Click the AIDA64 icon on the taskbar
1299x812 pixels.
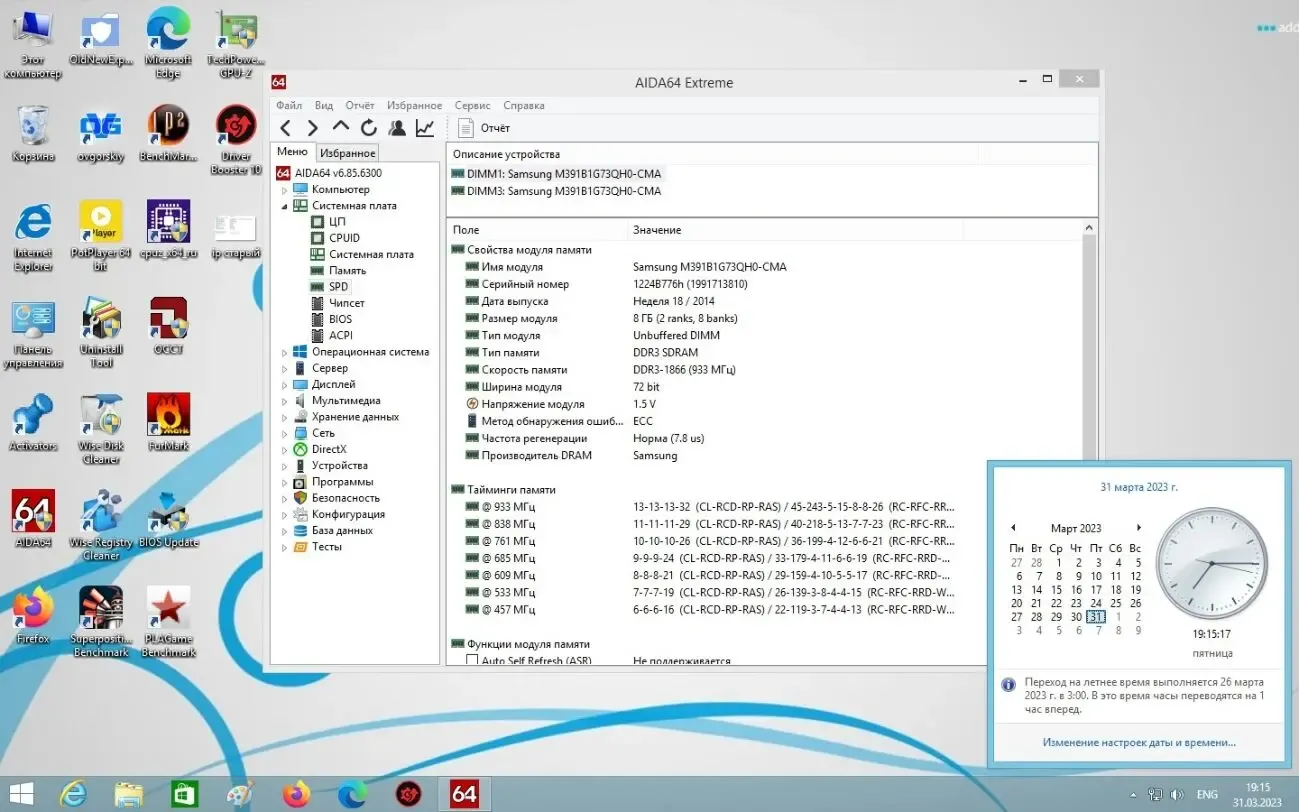tap(463, 793)
